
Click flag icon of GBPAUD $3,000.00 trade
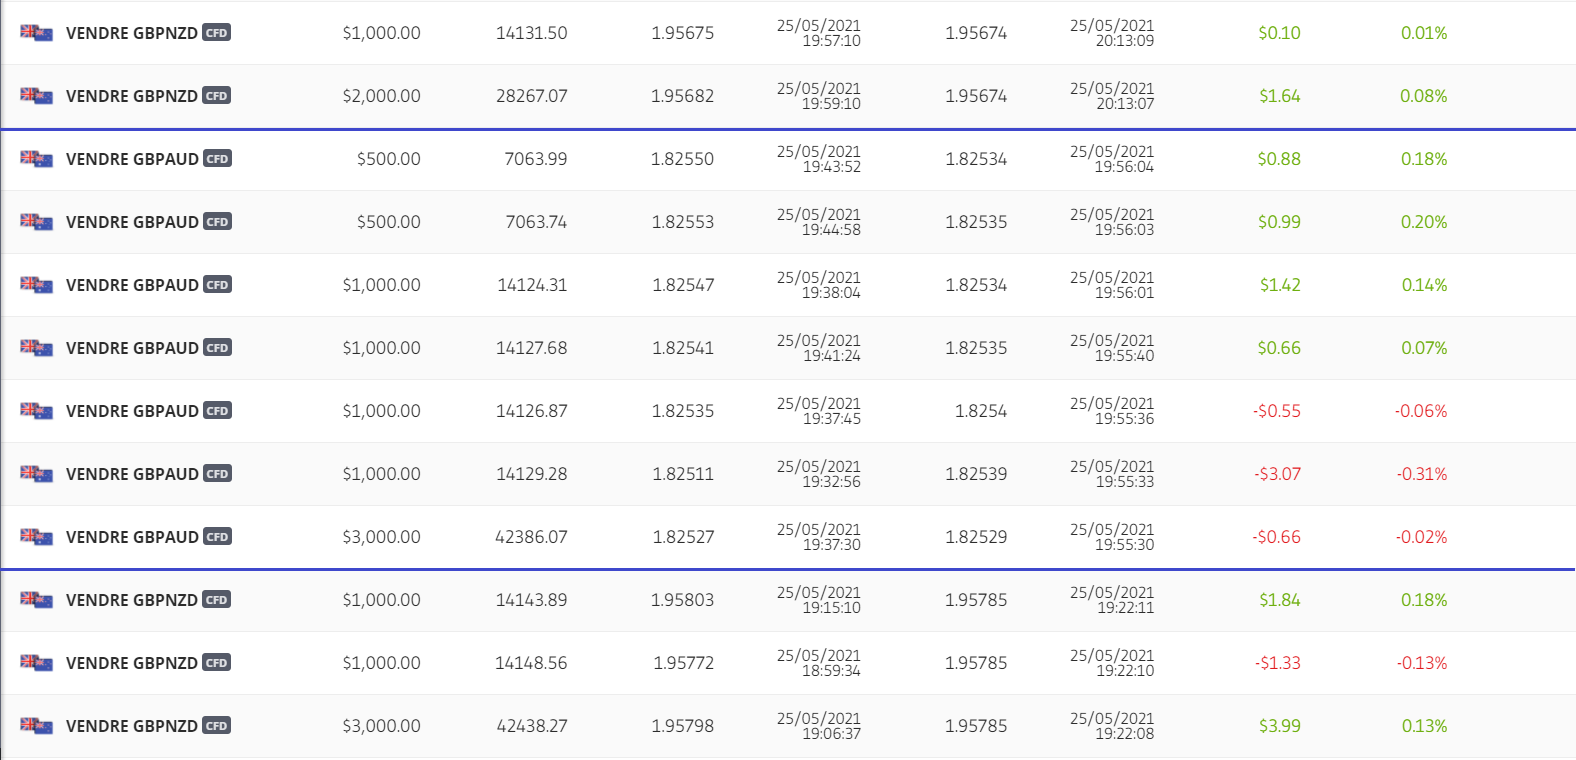tap(36, 537)
